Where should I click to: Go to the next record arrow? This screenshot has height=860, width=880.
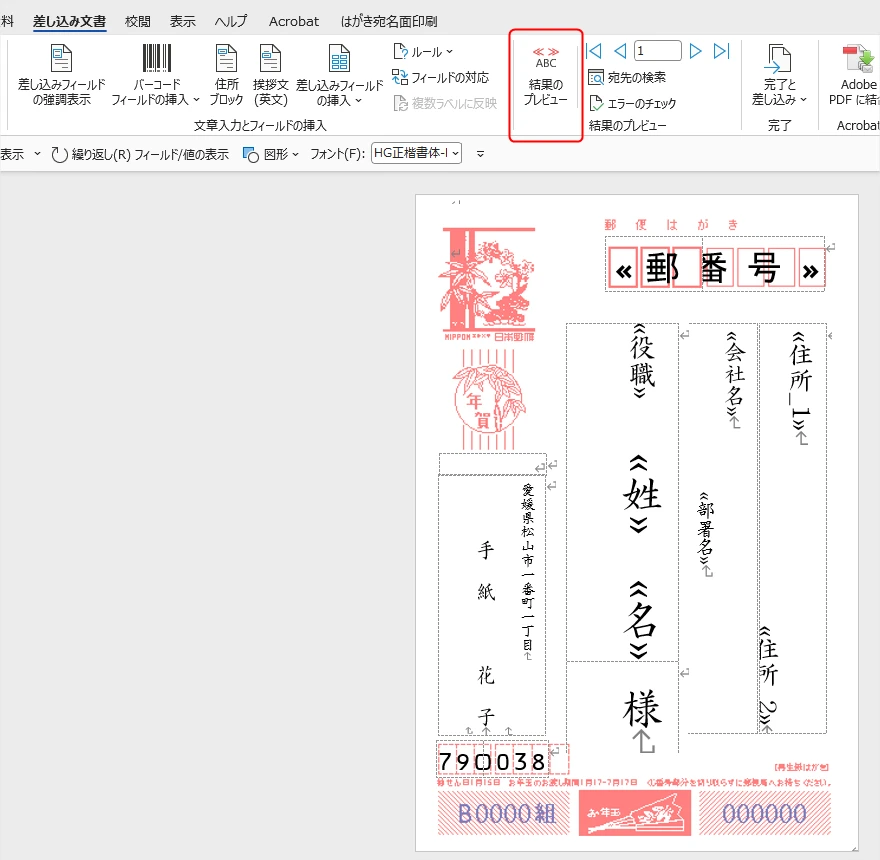coord(695,50)
